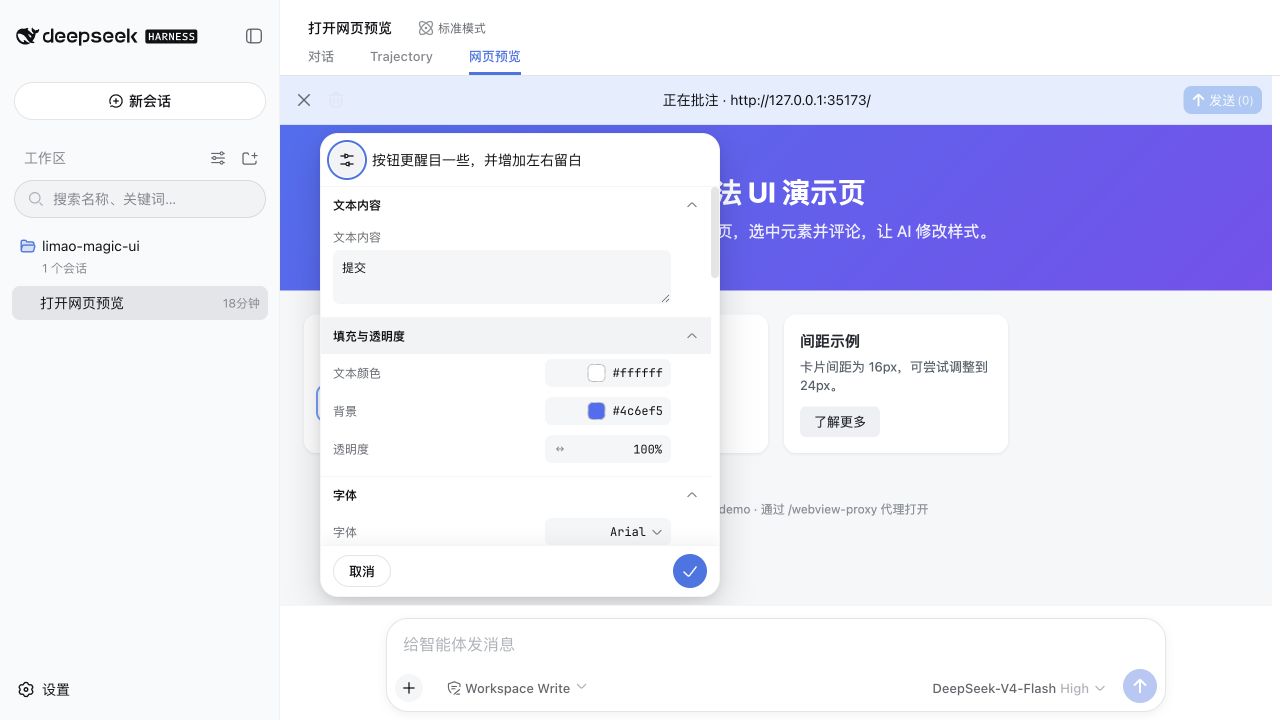Confirm annotation with blue checkmark button
The height and width of the screenshot is (720, 1280).
[x=690, y=571]
